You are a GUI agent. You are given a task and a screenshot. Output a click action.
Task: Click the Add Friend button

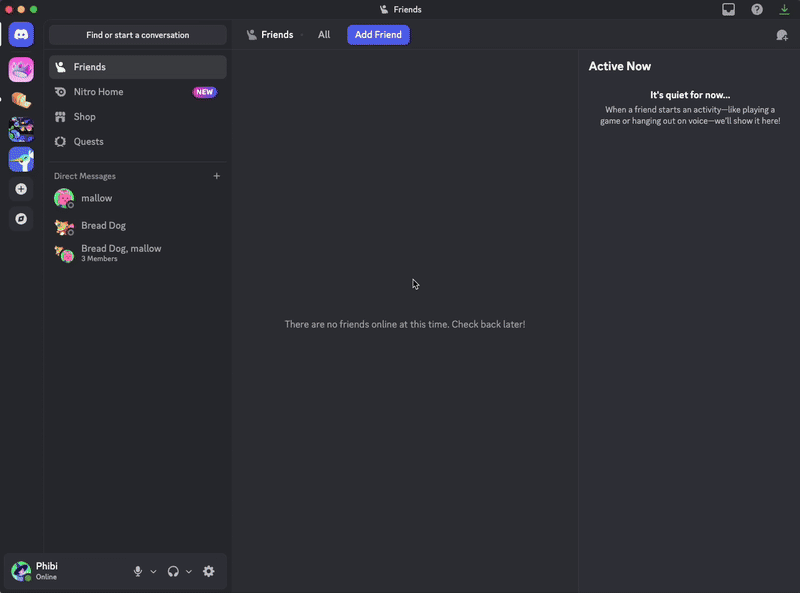(378, 35)
